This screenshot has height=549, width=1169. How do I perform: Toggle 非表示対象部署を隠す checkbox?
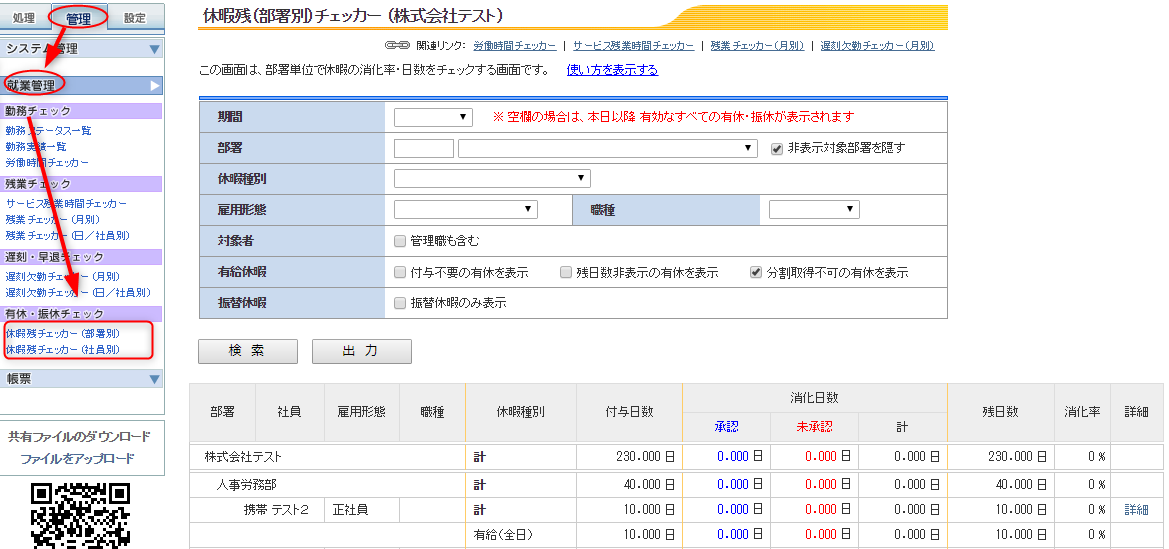coord(777,148)
